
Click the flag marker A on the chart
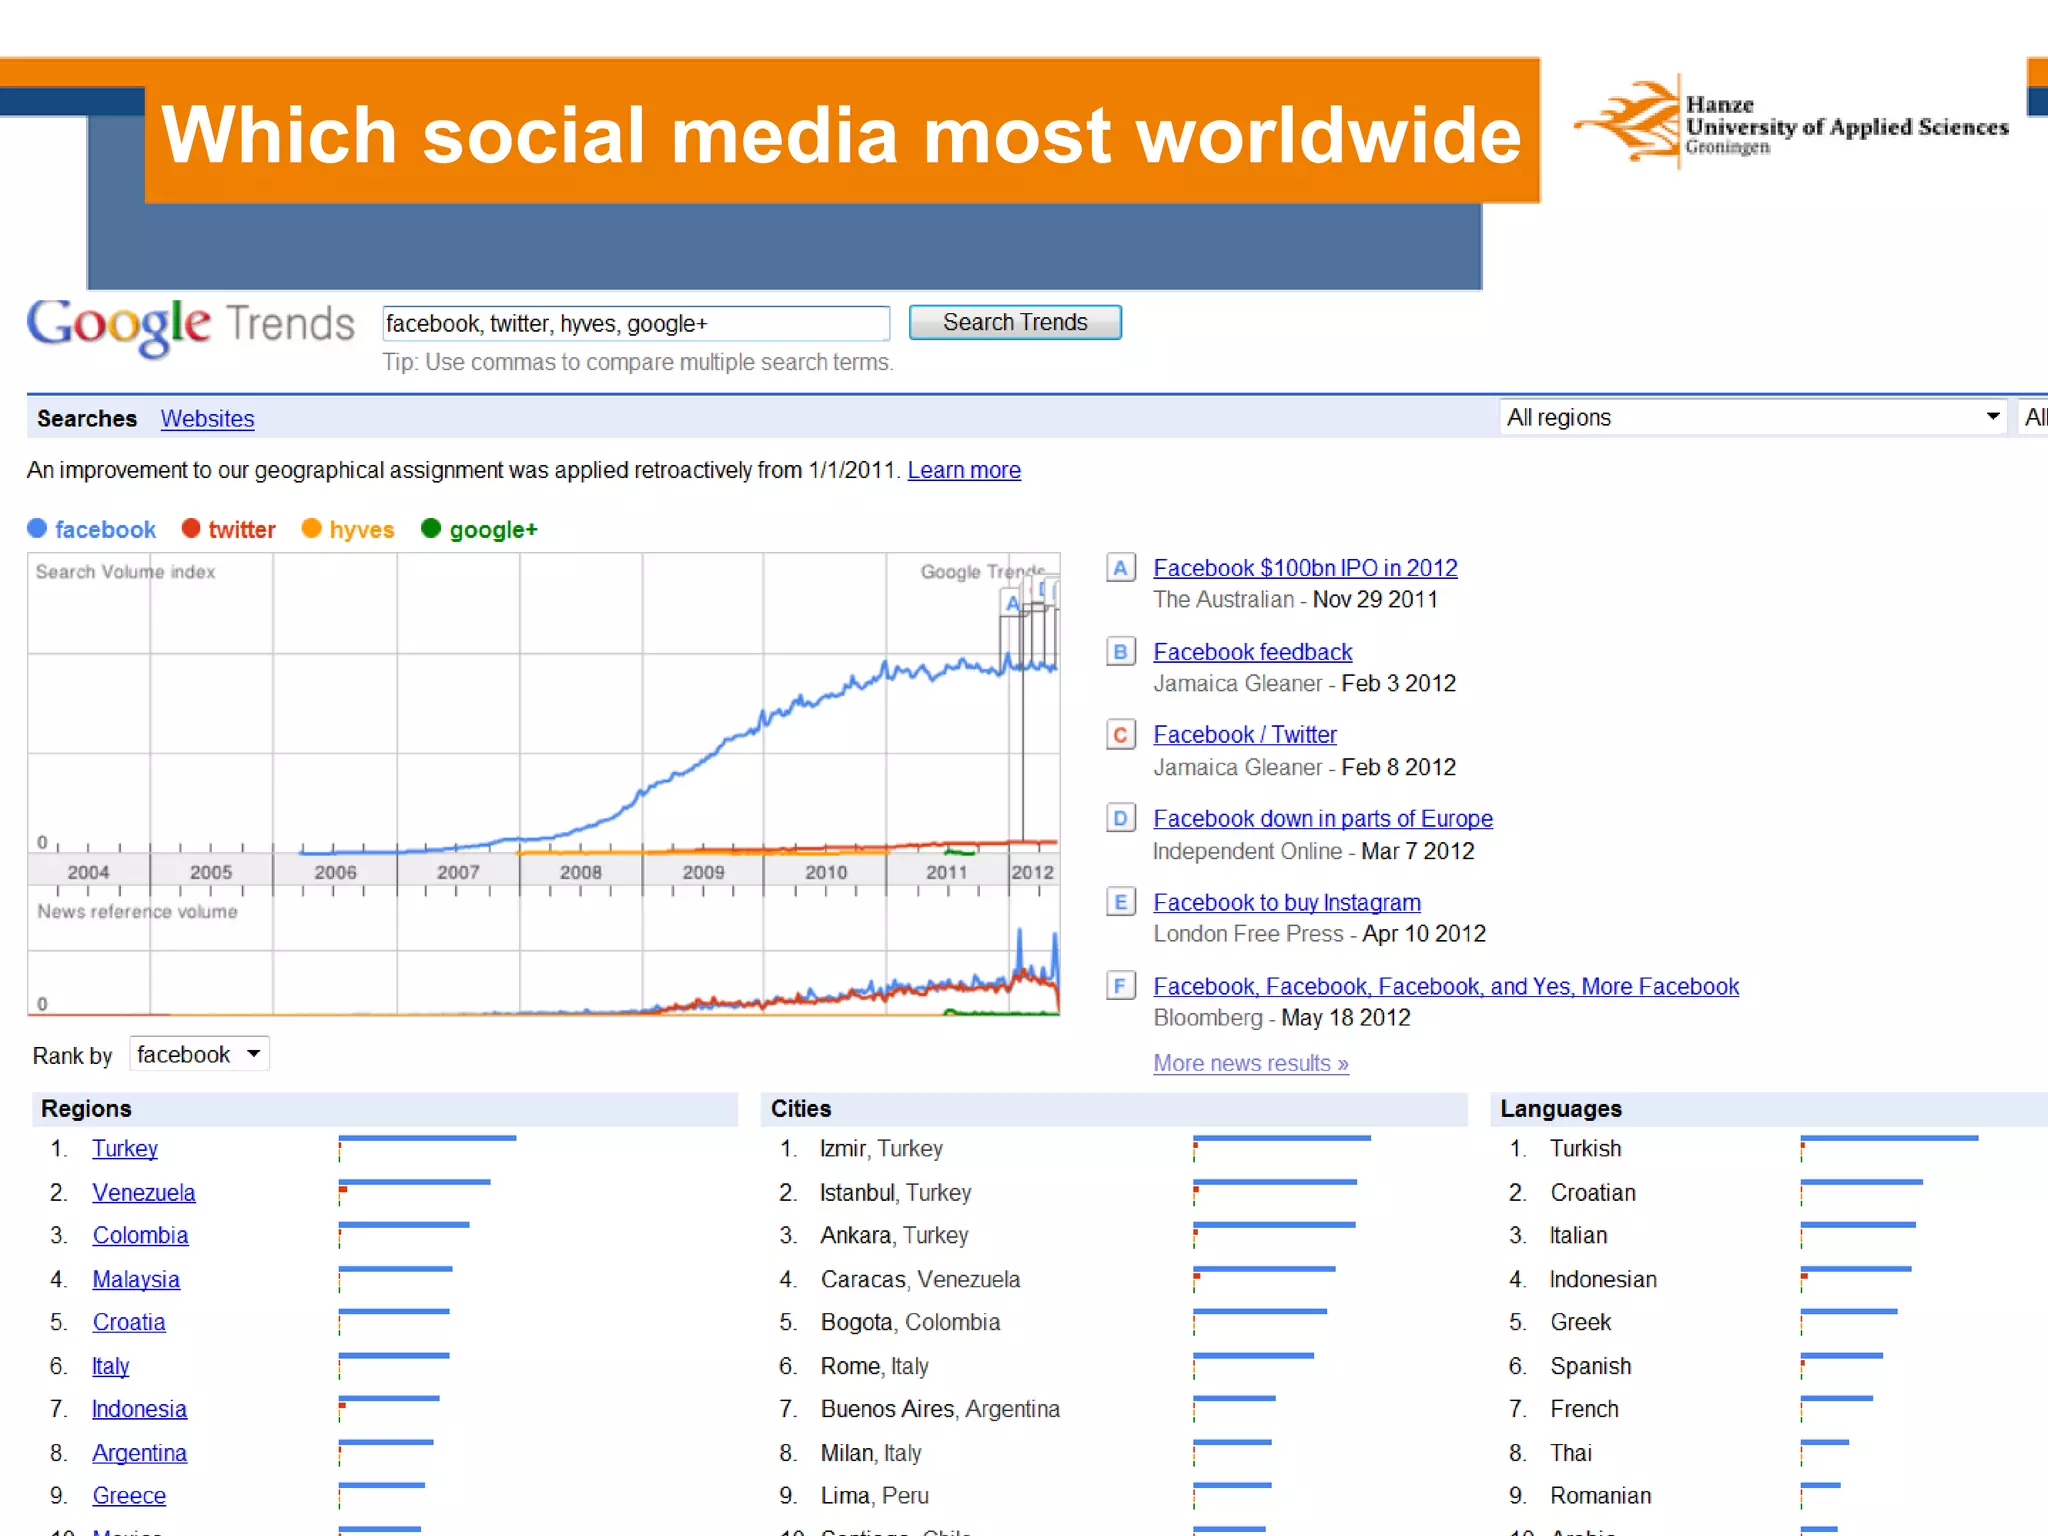(x=1012, y=603)
